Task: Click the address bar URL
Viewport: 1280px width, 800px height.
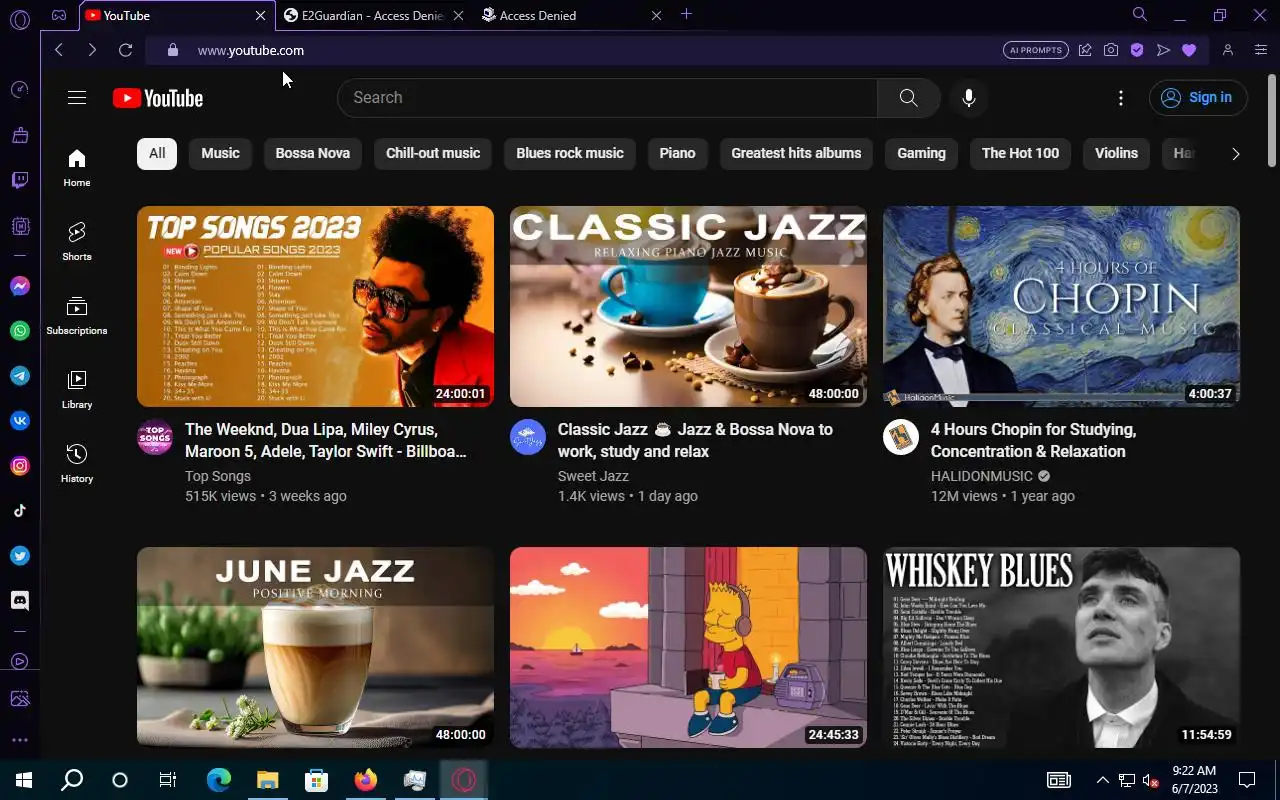Action: coord(251,50)
